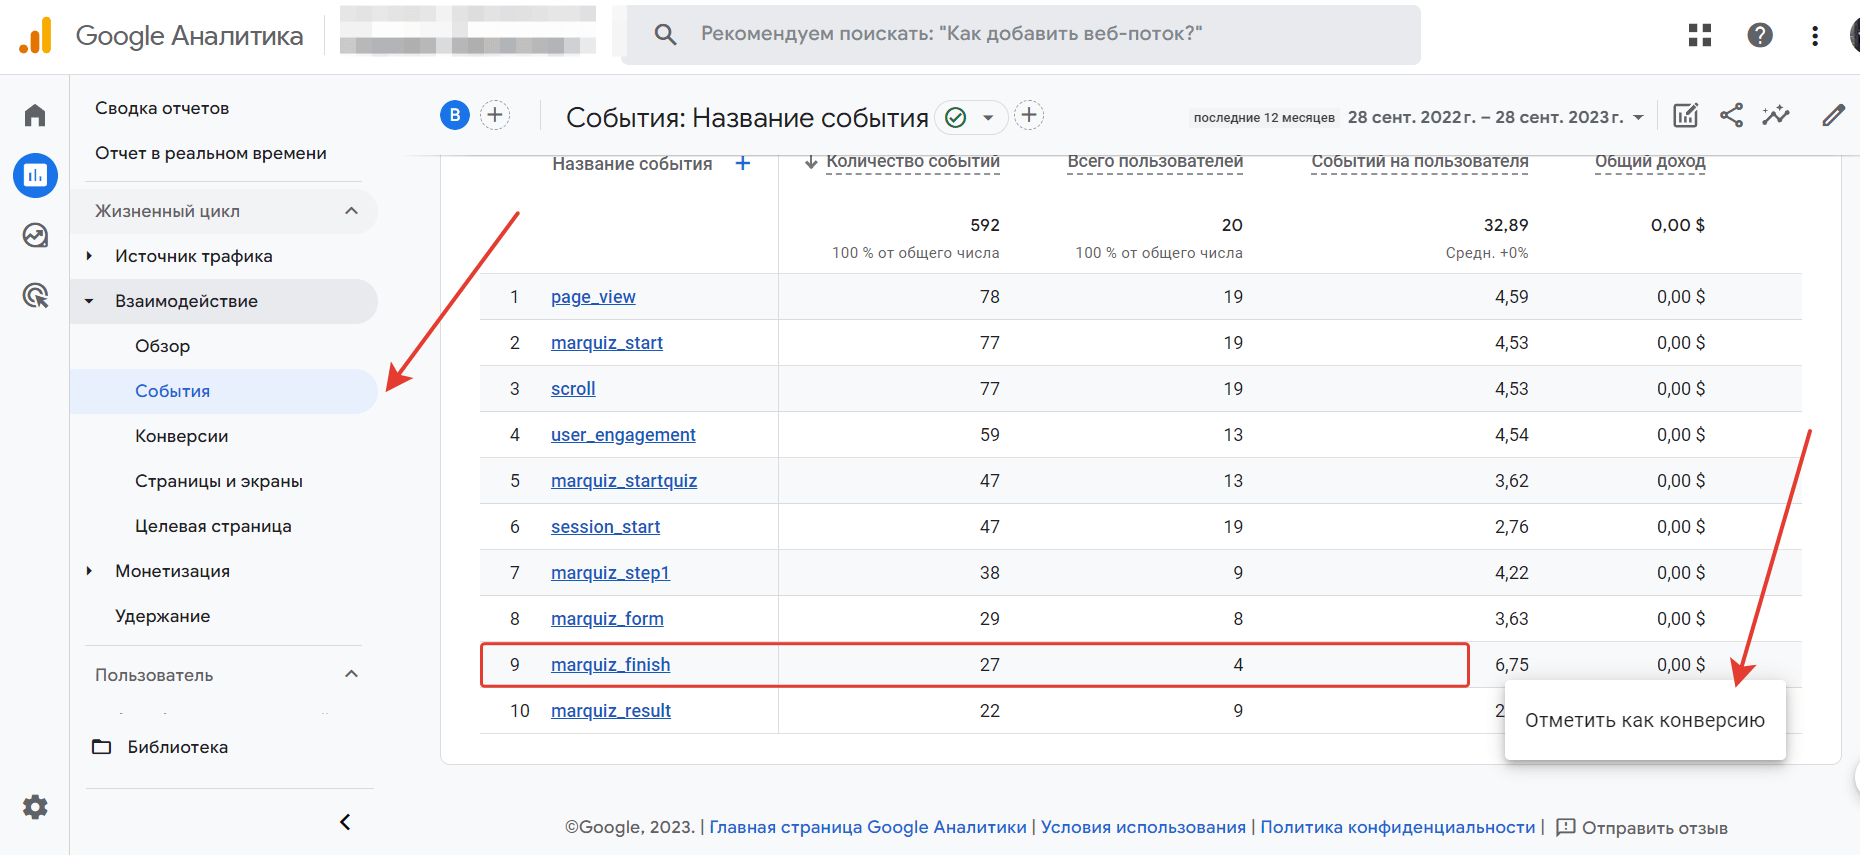Open the scroll event
The image size is (1860, 855).
(x=573, y=389)
